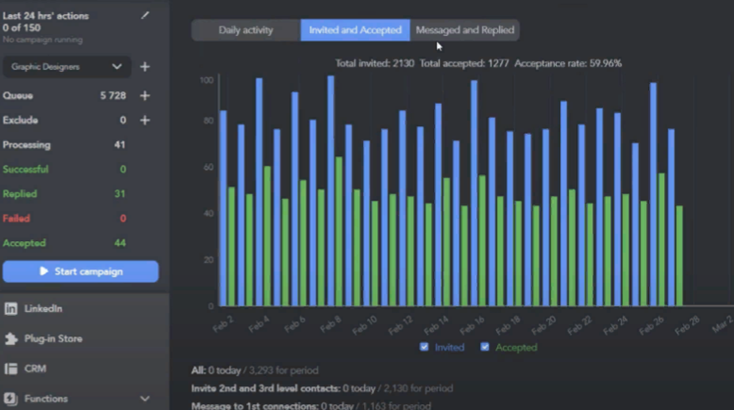
Task: Click the 0 of 150 actions counter
Action: (22, 28)
